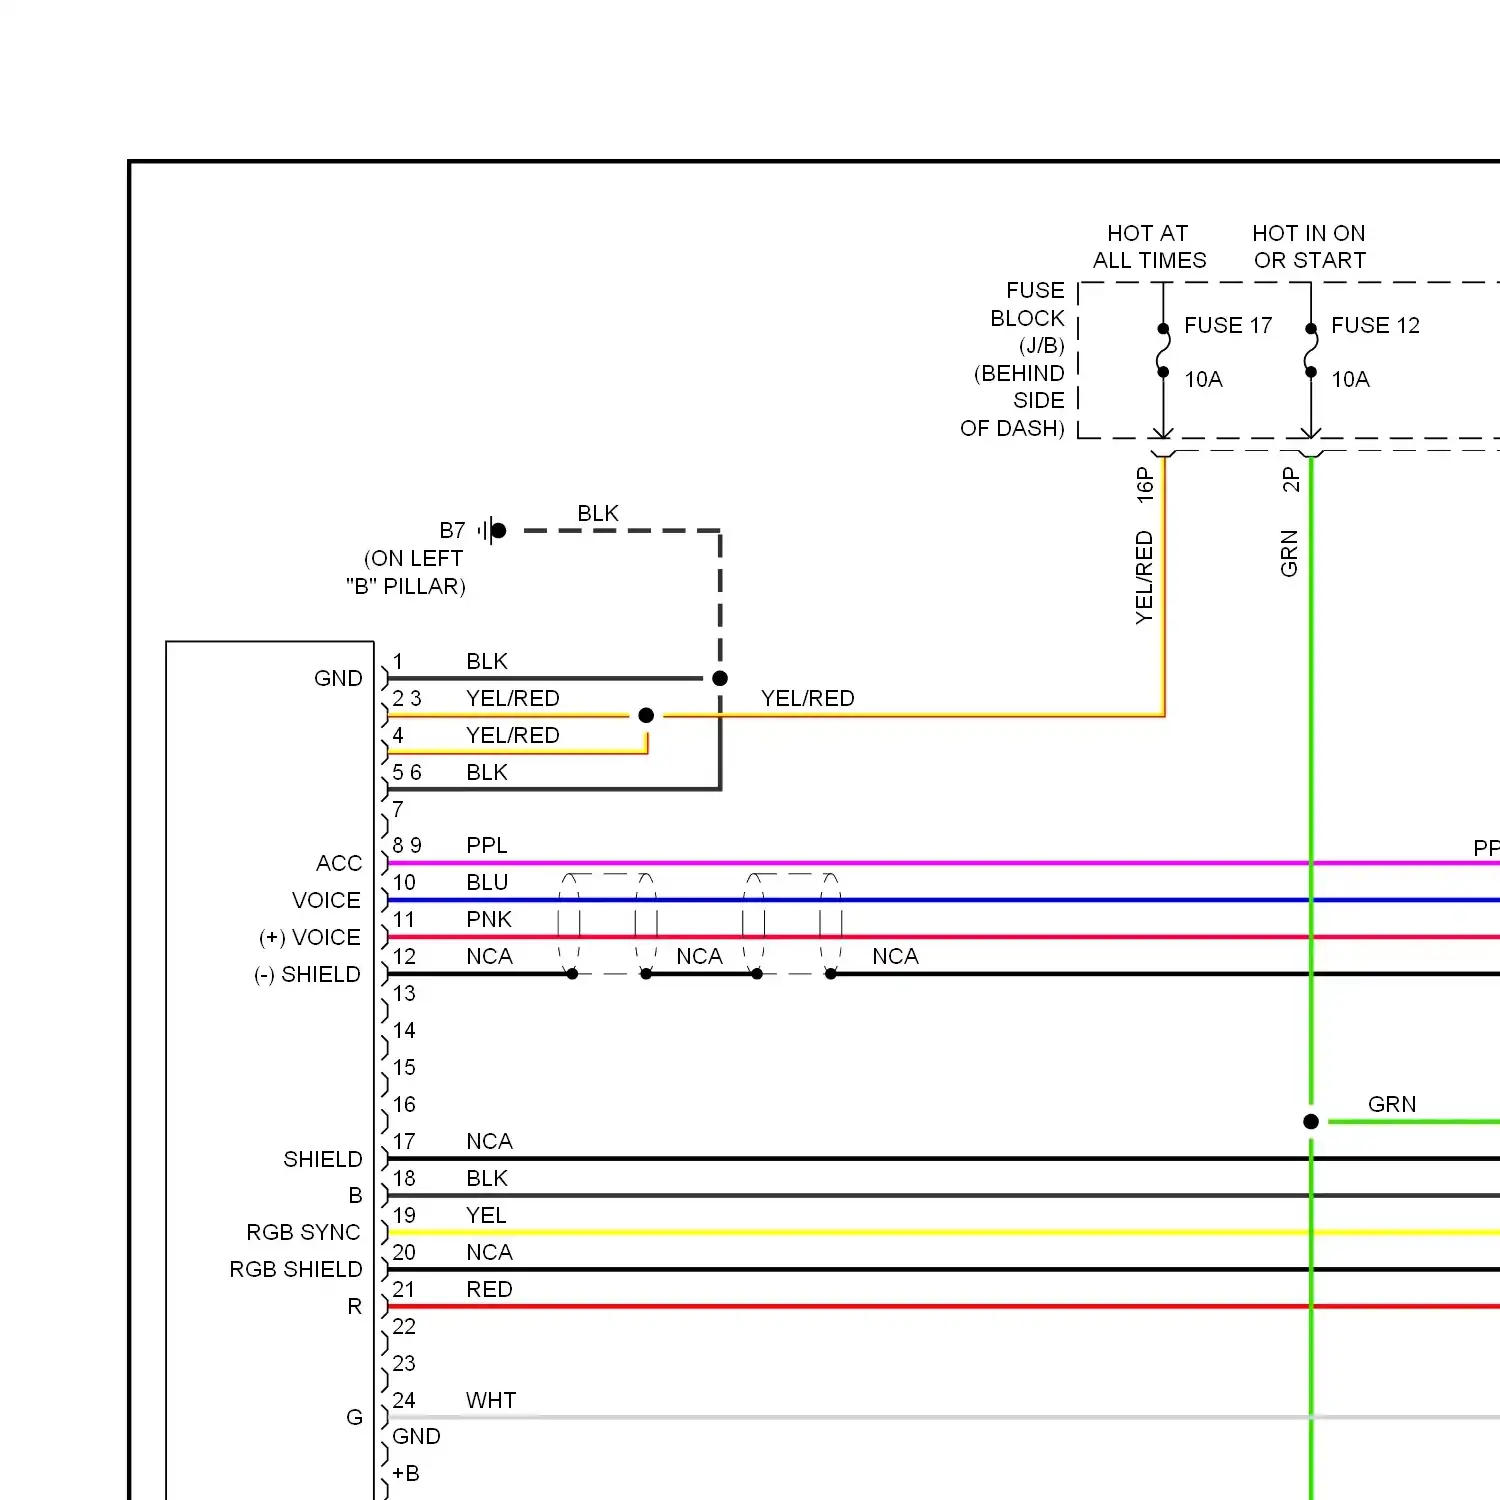The height and width of the screenshot is (1500, 1500).
Task: Click the "PPL" wire label at pins 8 9
Action: (x=487, y=845)
